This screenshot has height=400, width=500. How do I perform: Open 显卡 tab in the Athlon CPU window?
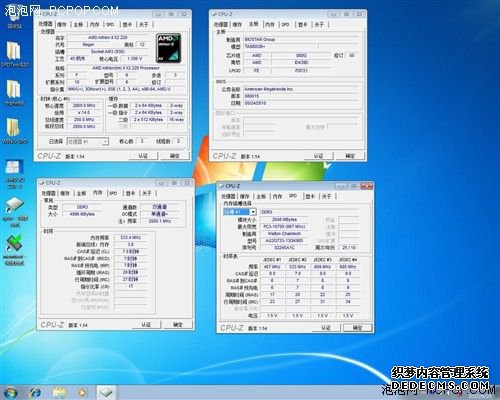tap(127, 24)
